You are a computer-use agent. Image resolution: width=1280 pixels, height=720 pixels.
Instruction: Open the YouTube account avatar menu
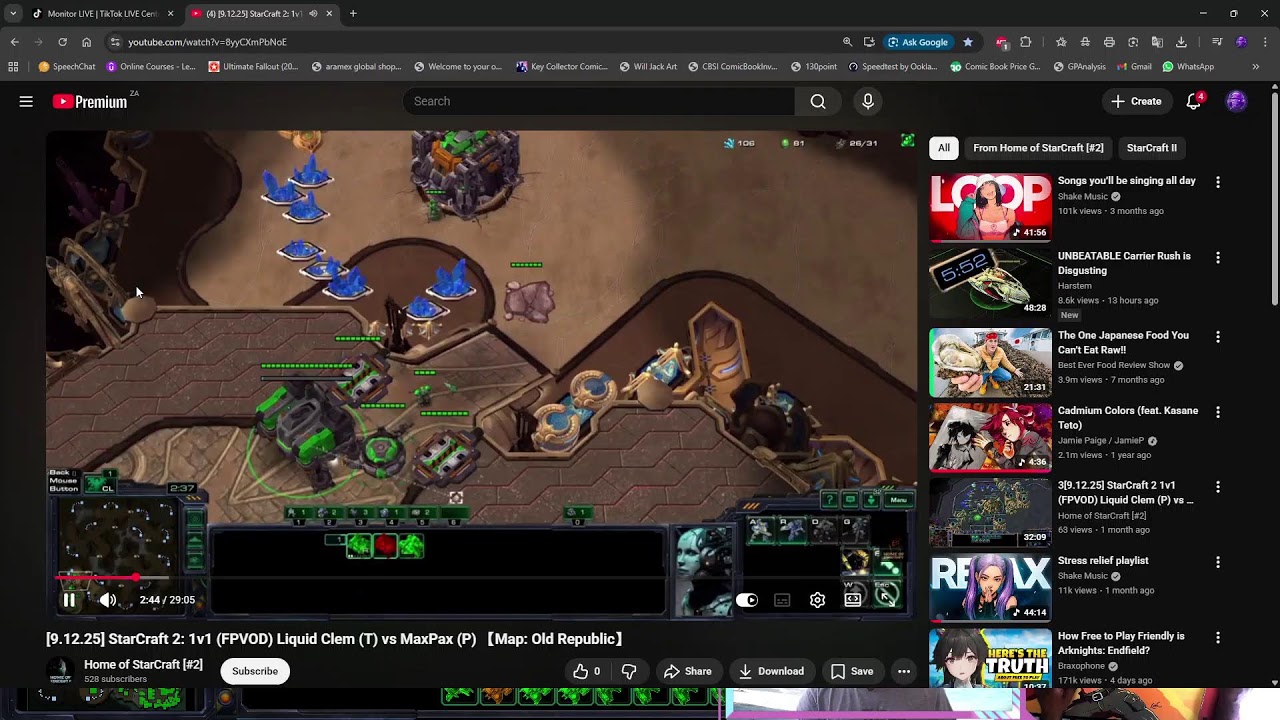tap(1236, 101)
